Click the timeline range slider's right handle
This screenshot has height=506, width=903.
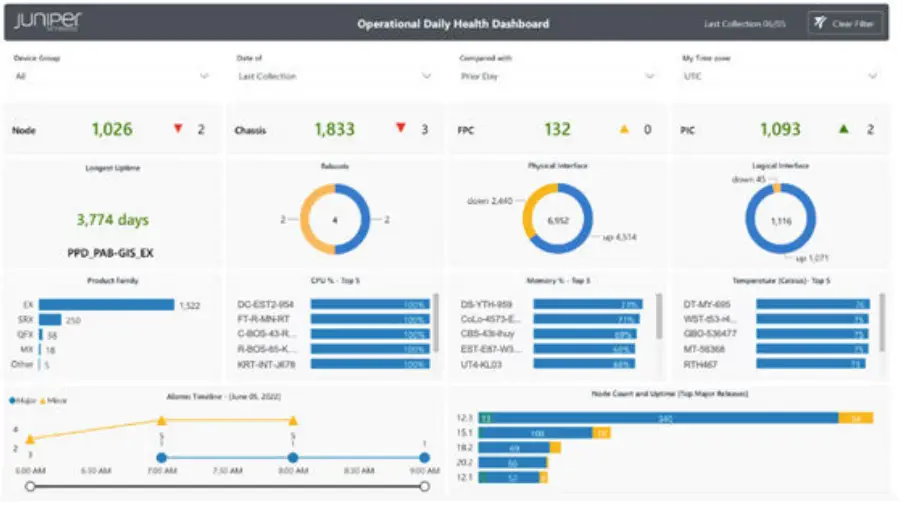pos(424,487)
